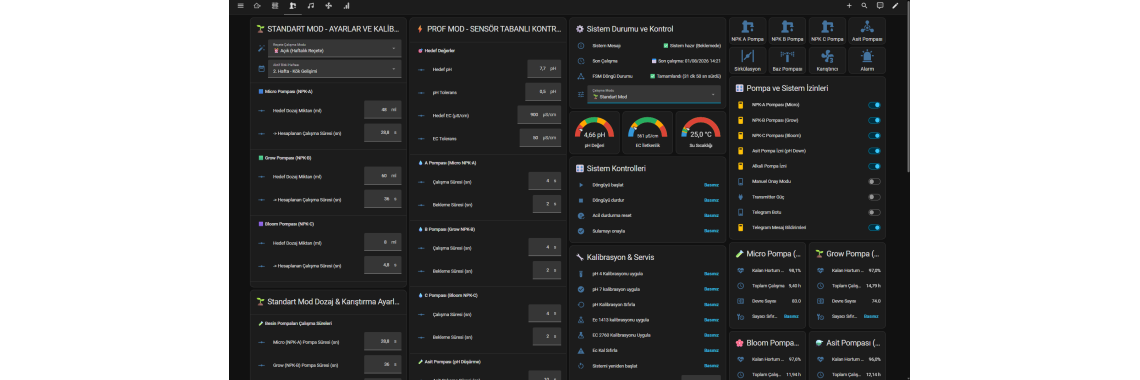Open the pH Değeri gauge card
The height and width of the screenshot is (380, 1140).
click(594, 132)
